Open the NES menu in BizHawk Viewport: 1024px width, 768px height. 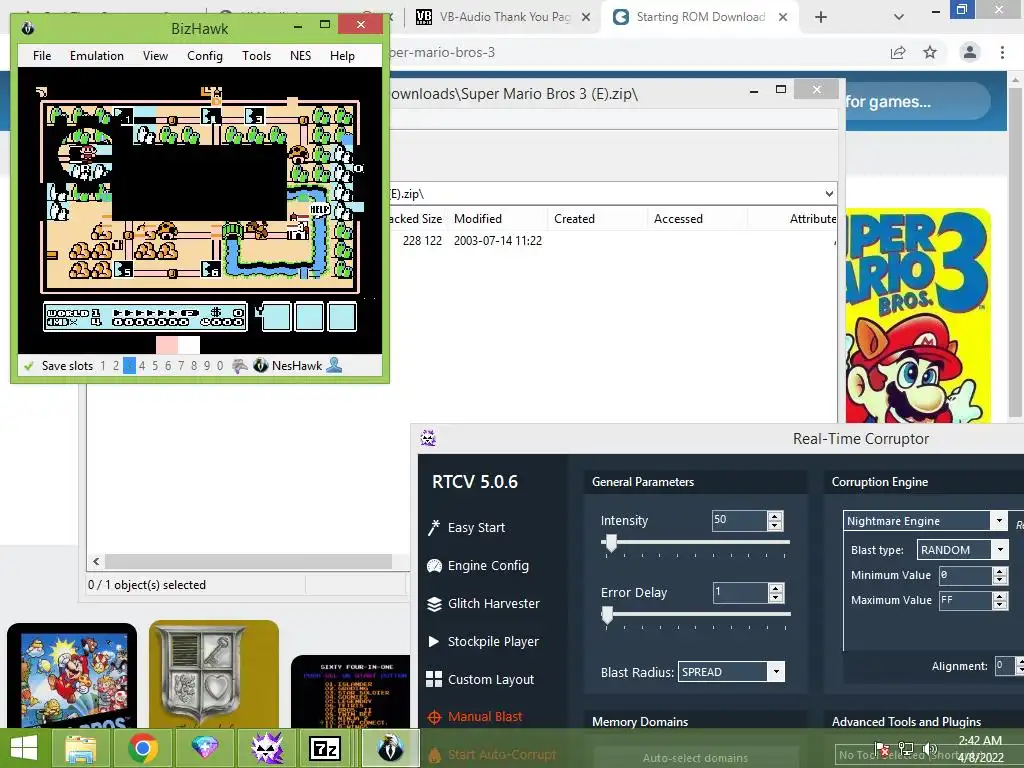coord(300,56)
